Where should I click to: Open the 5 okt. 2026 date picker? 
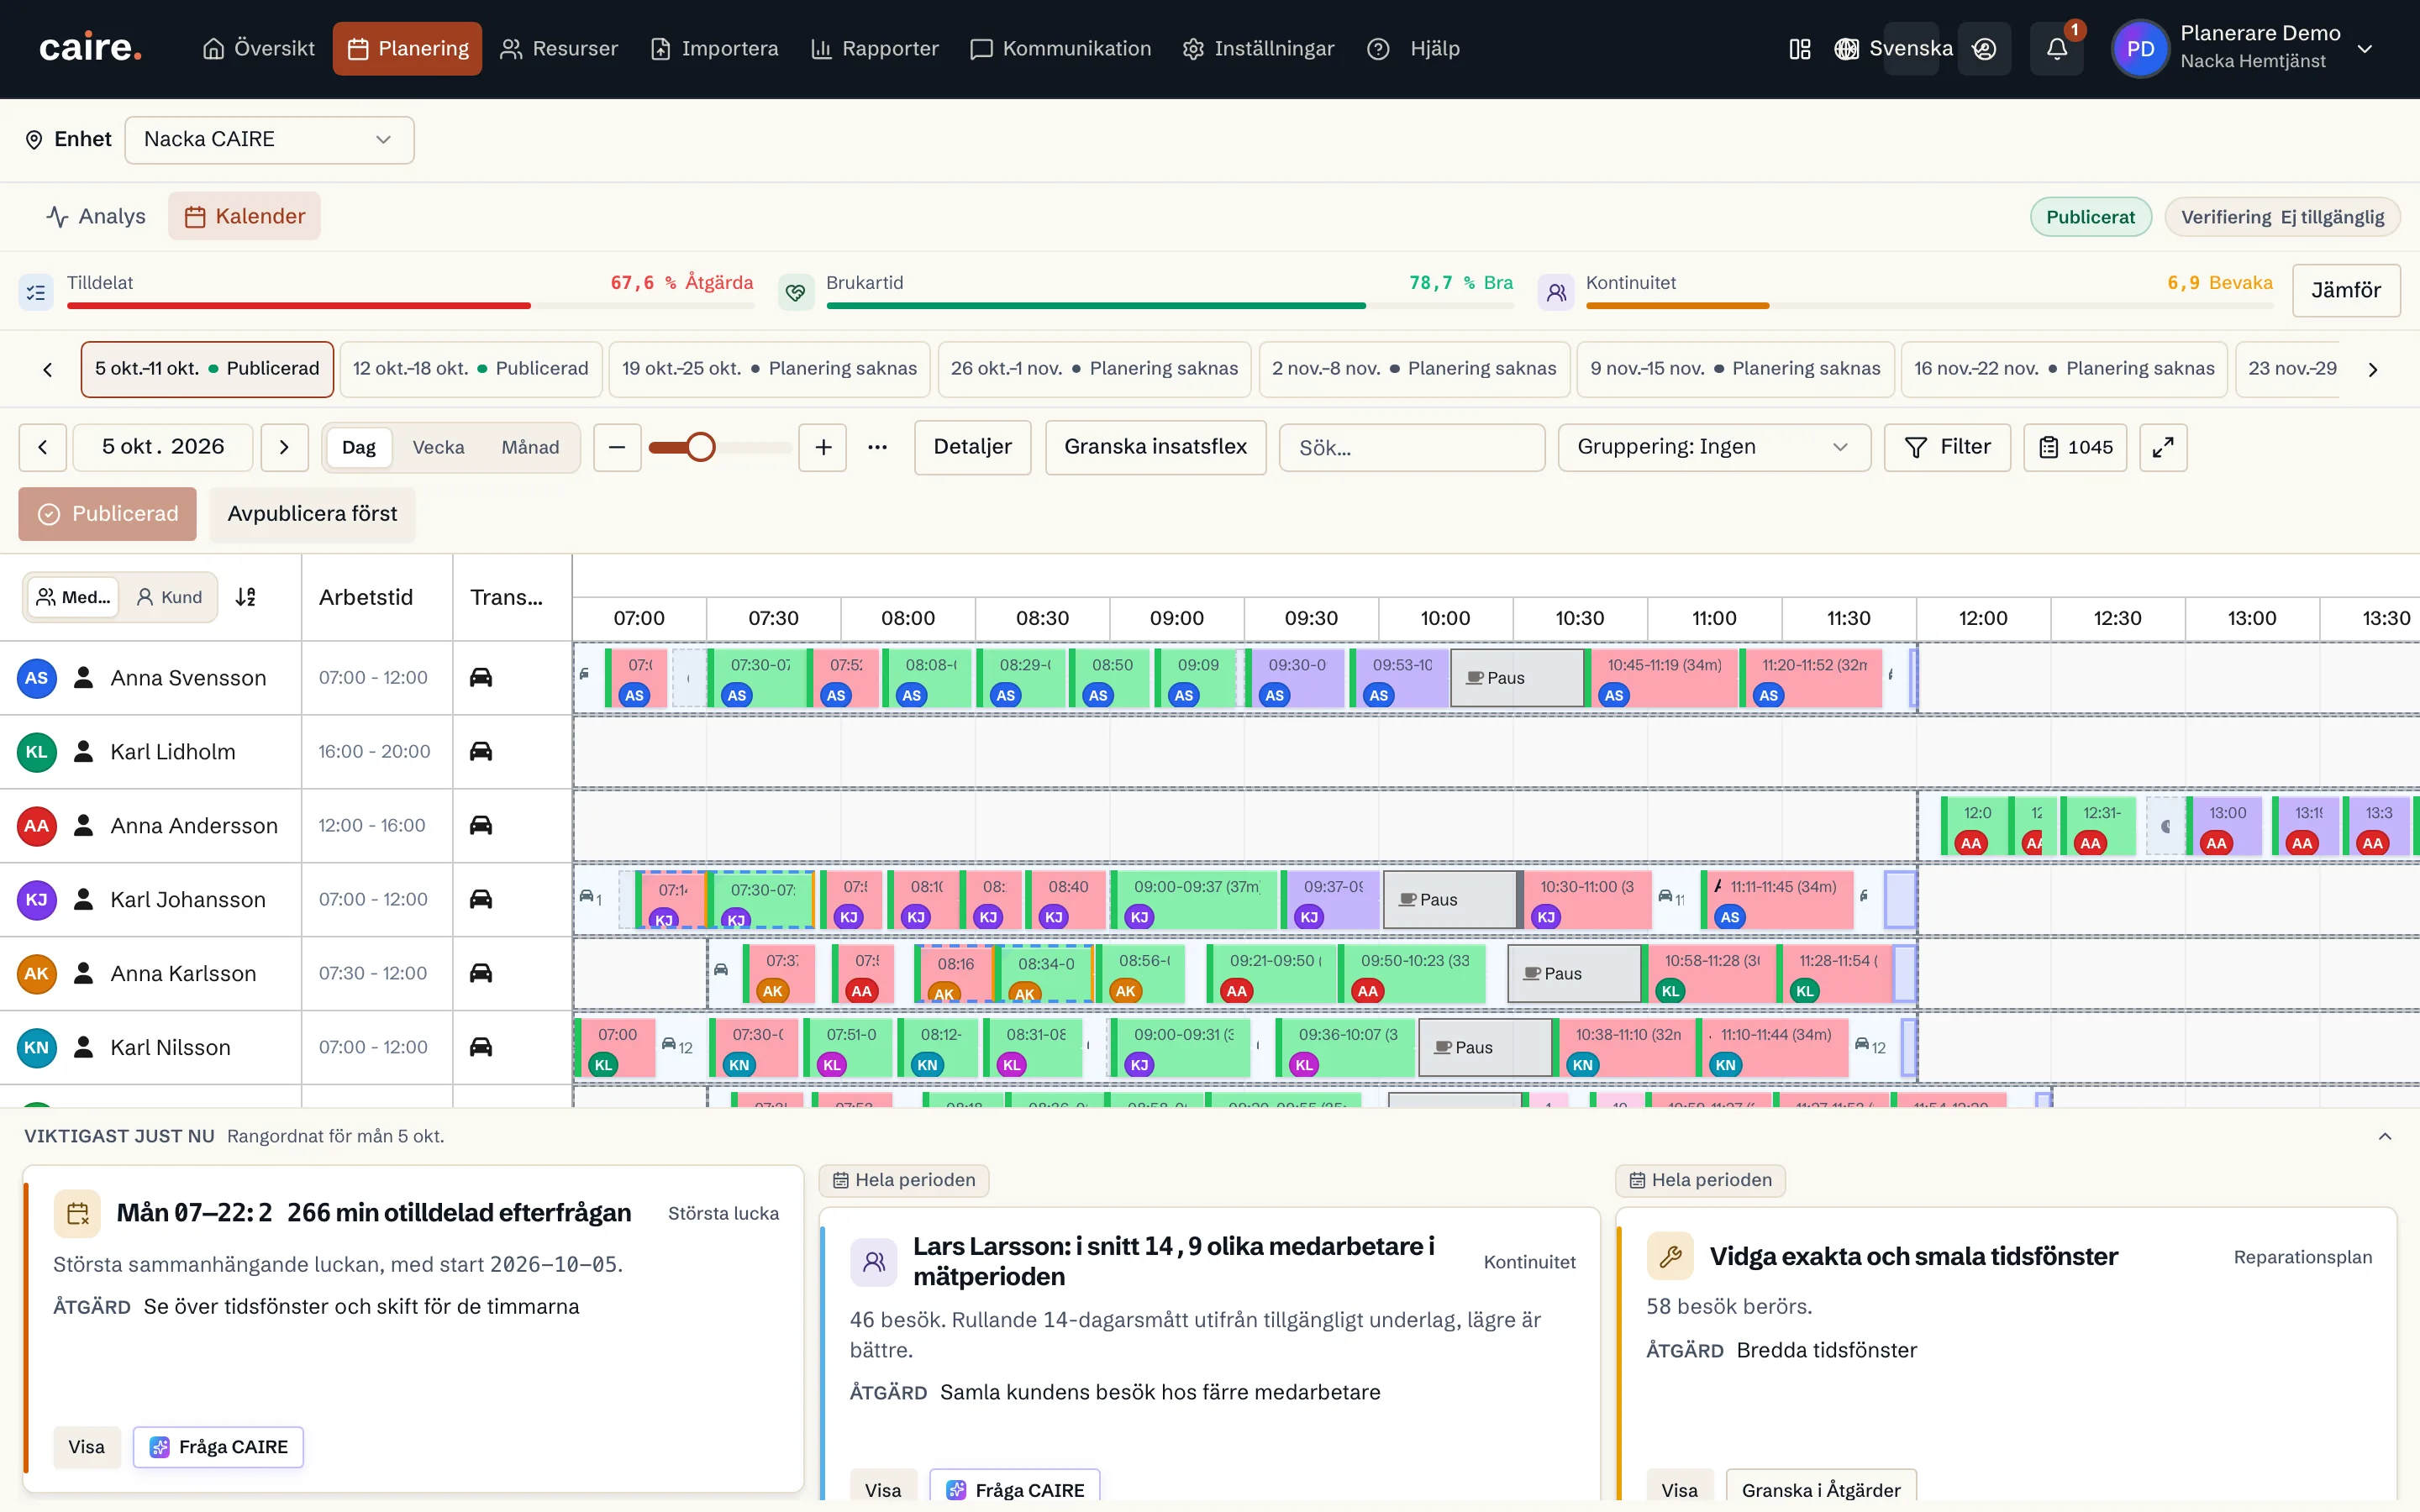point(163,447)
